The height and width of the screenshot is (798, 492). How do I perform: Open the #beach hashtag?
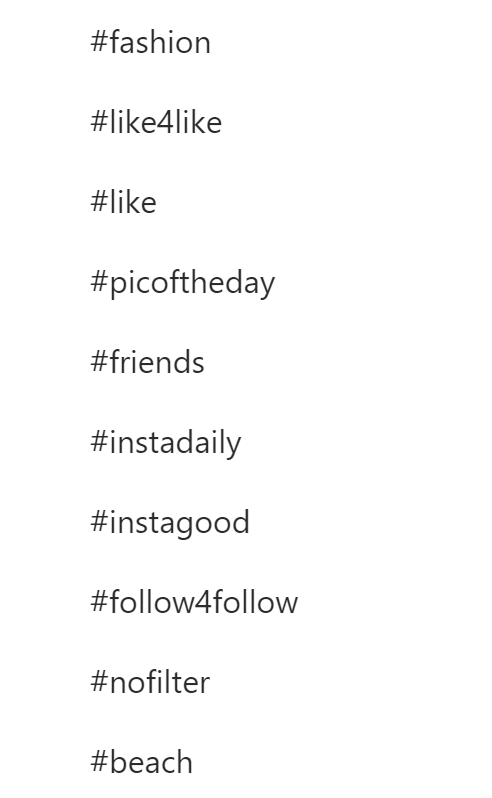point(141,761)
